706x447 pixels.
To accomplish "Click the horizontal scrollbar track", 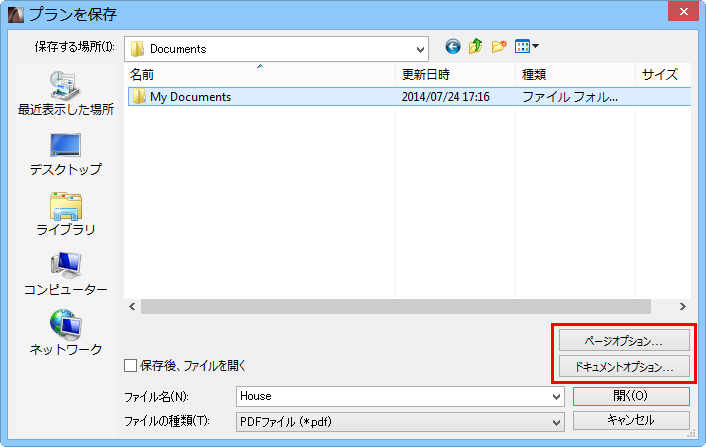I will click(396, 307).
